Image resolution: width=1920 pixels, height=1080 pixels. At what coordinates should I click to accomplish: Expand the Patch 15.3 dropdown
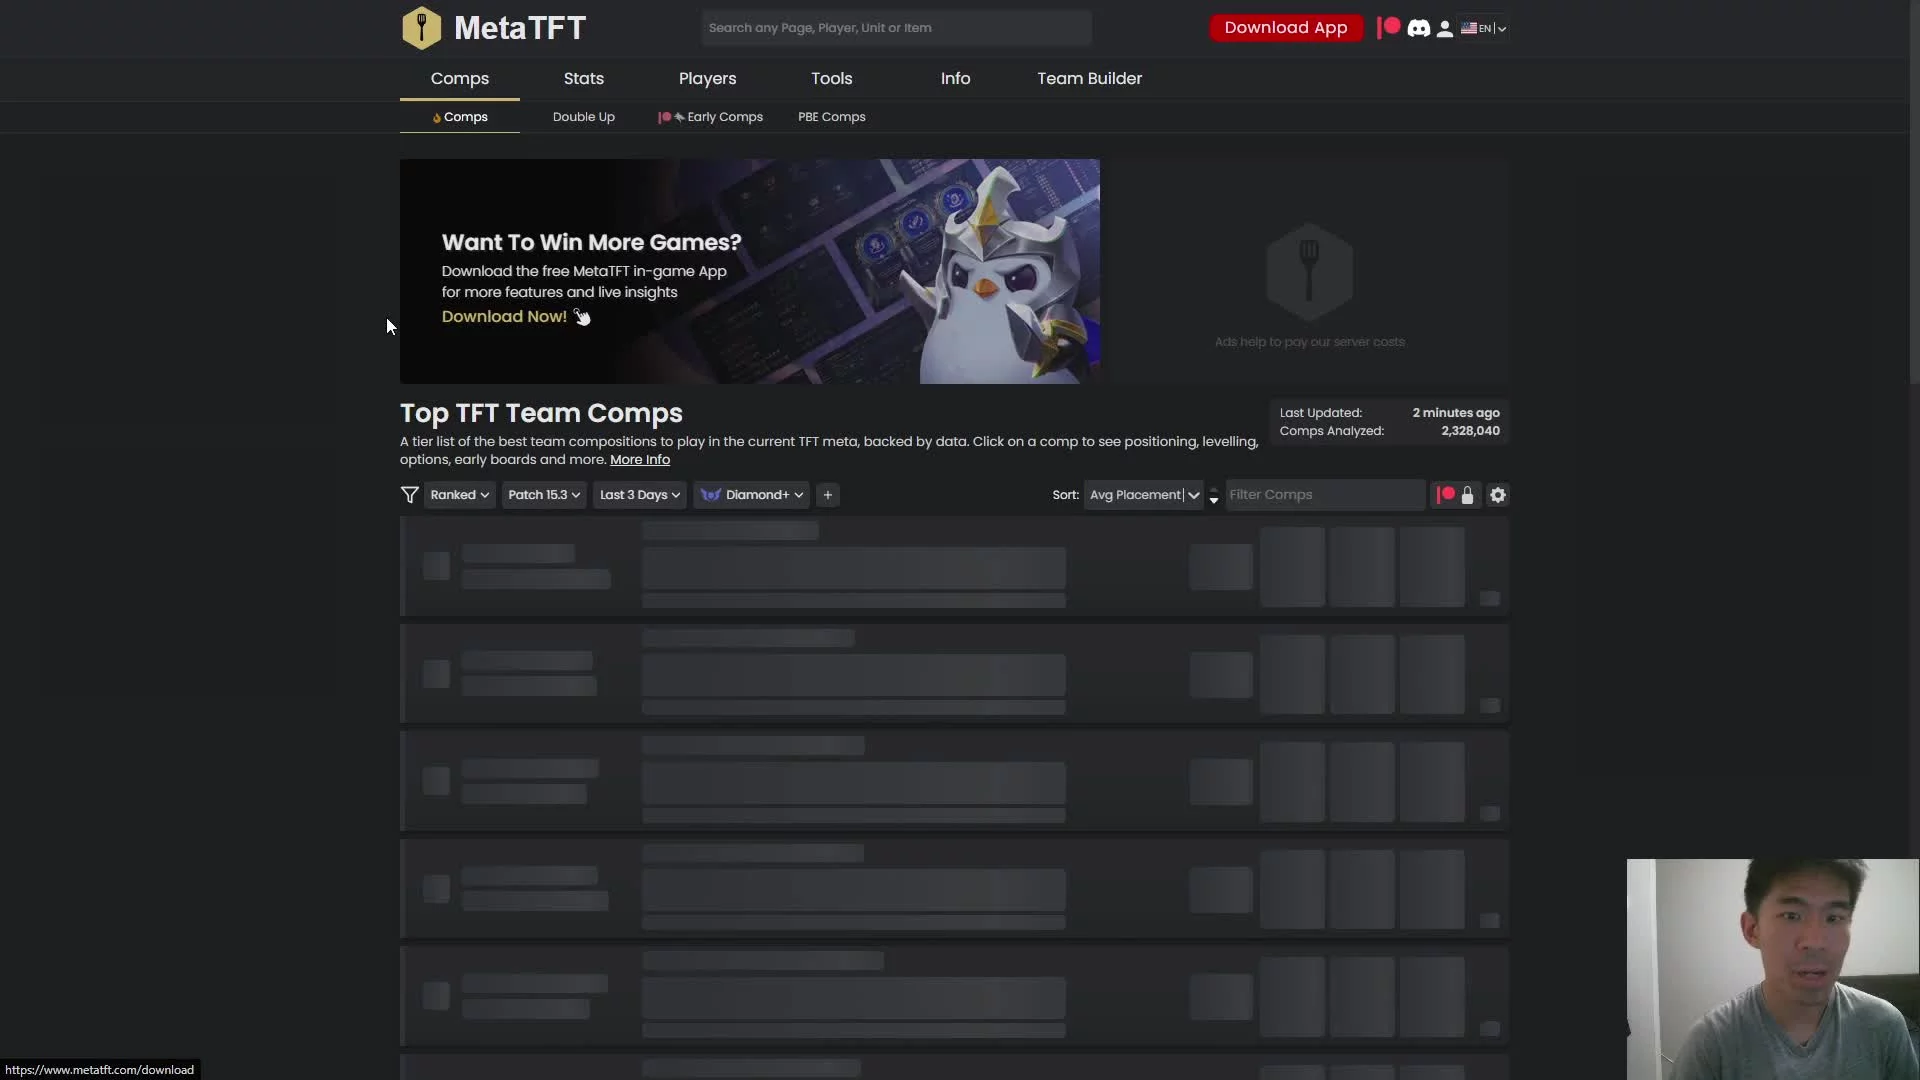[544, 495]
